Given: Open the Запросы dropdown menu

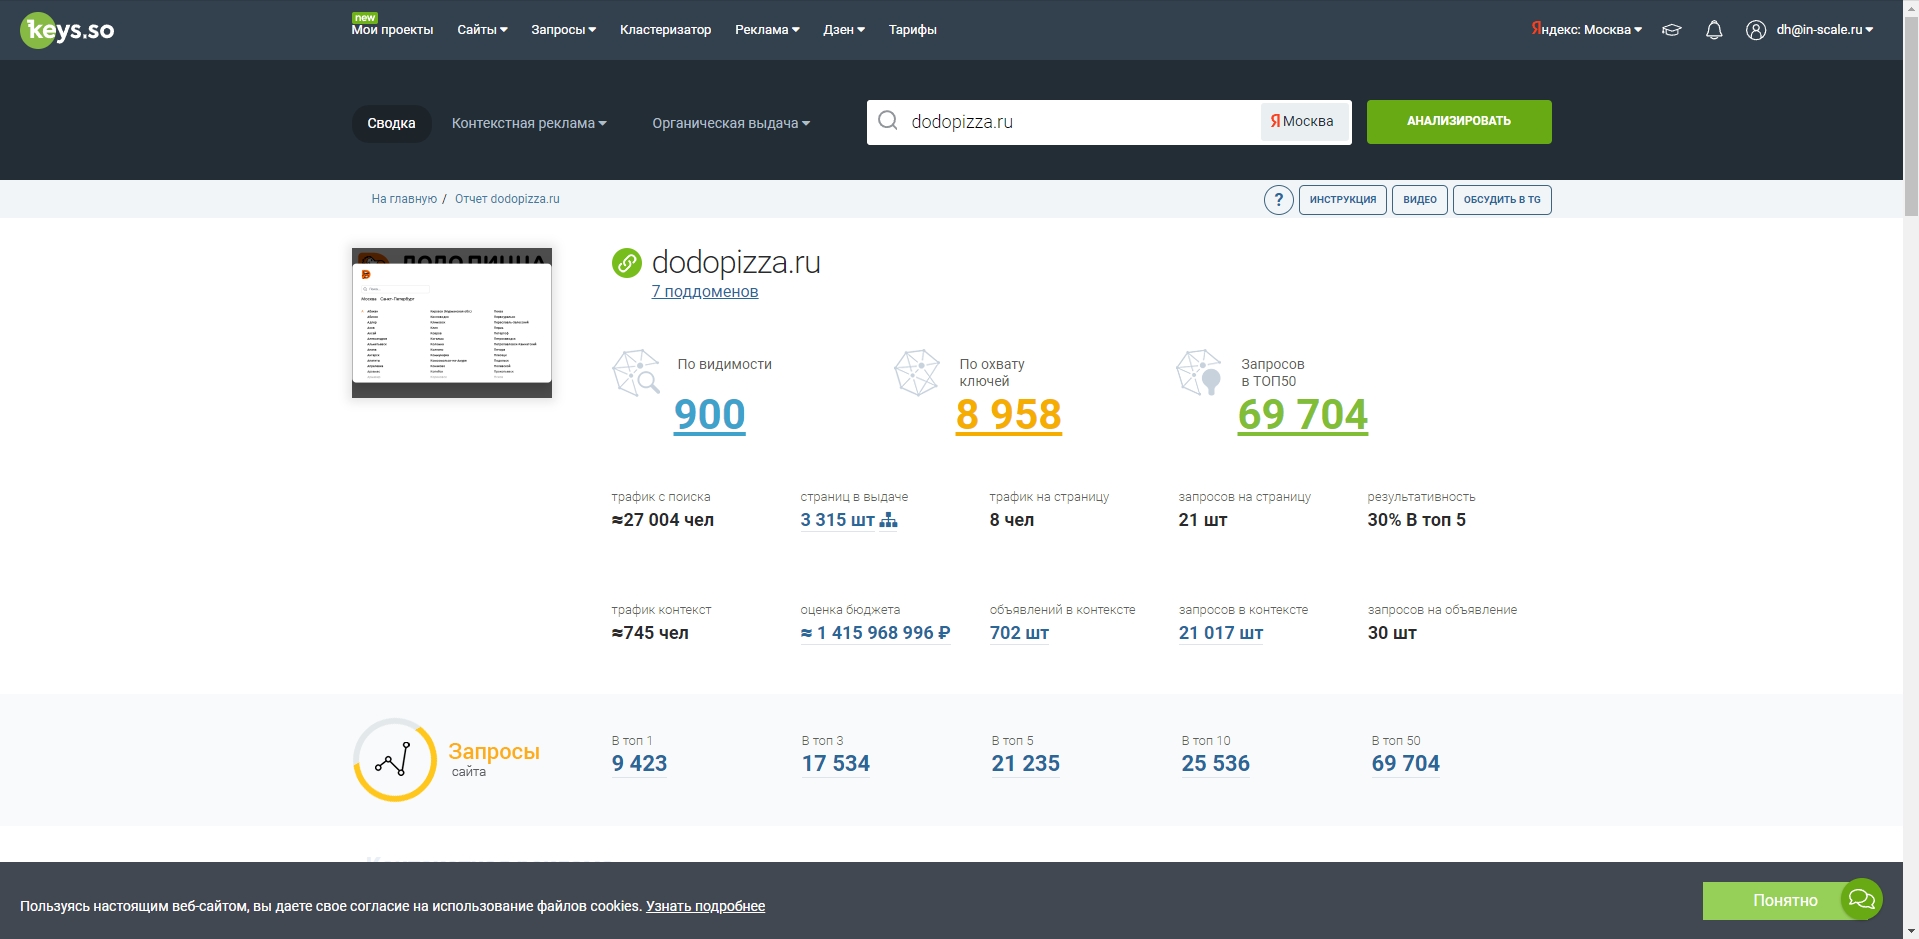Looking at the screenshot, I should [564, 30].
